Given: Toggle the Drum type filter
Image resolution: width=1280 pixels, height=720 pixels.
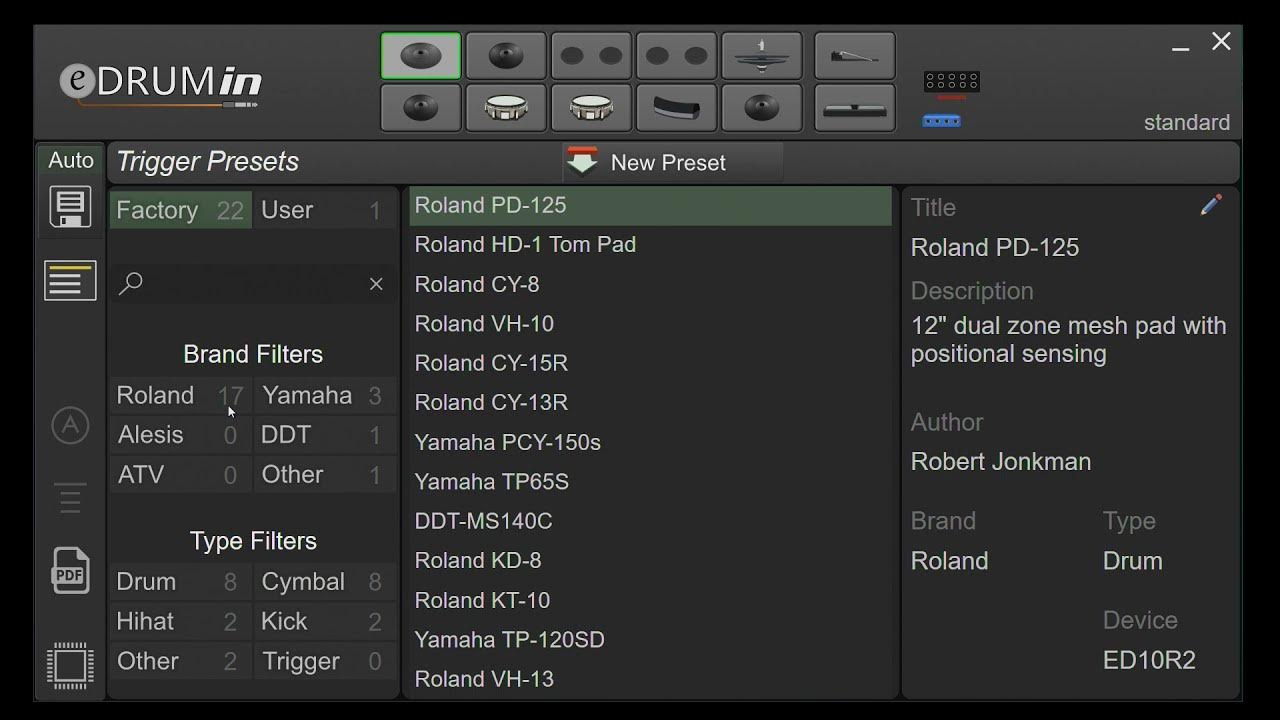Looking at the screenshot, I should pyautogui.click(x=180, y=581).
